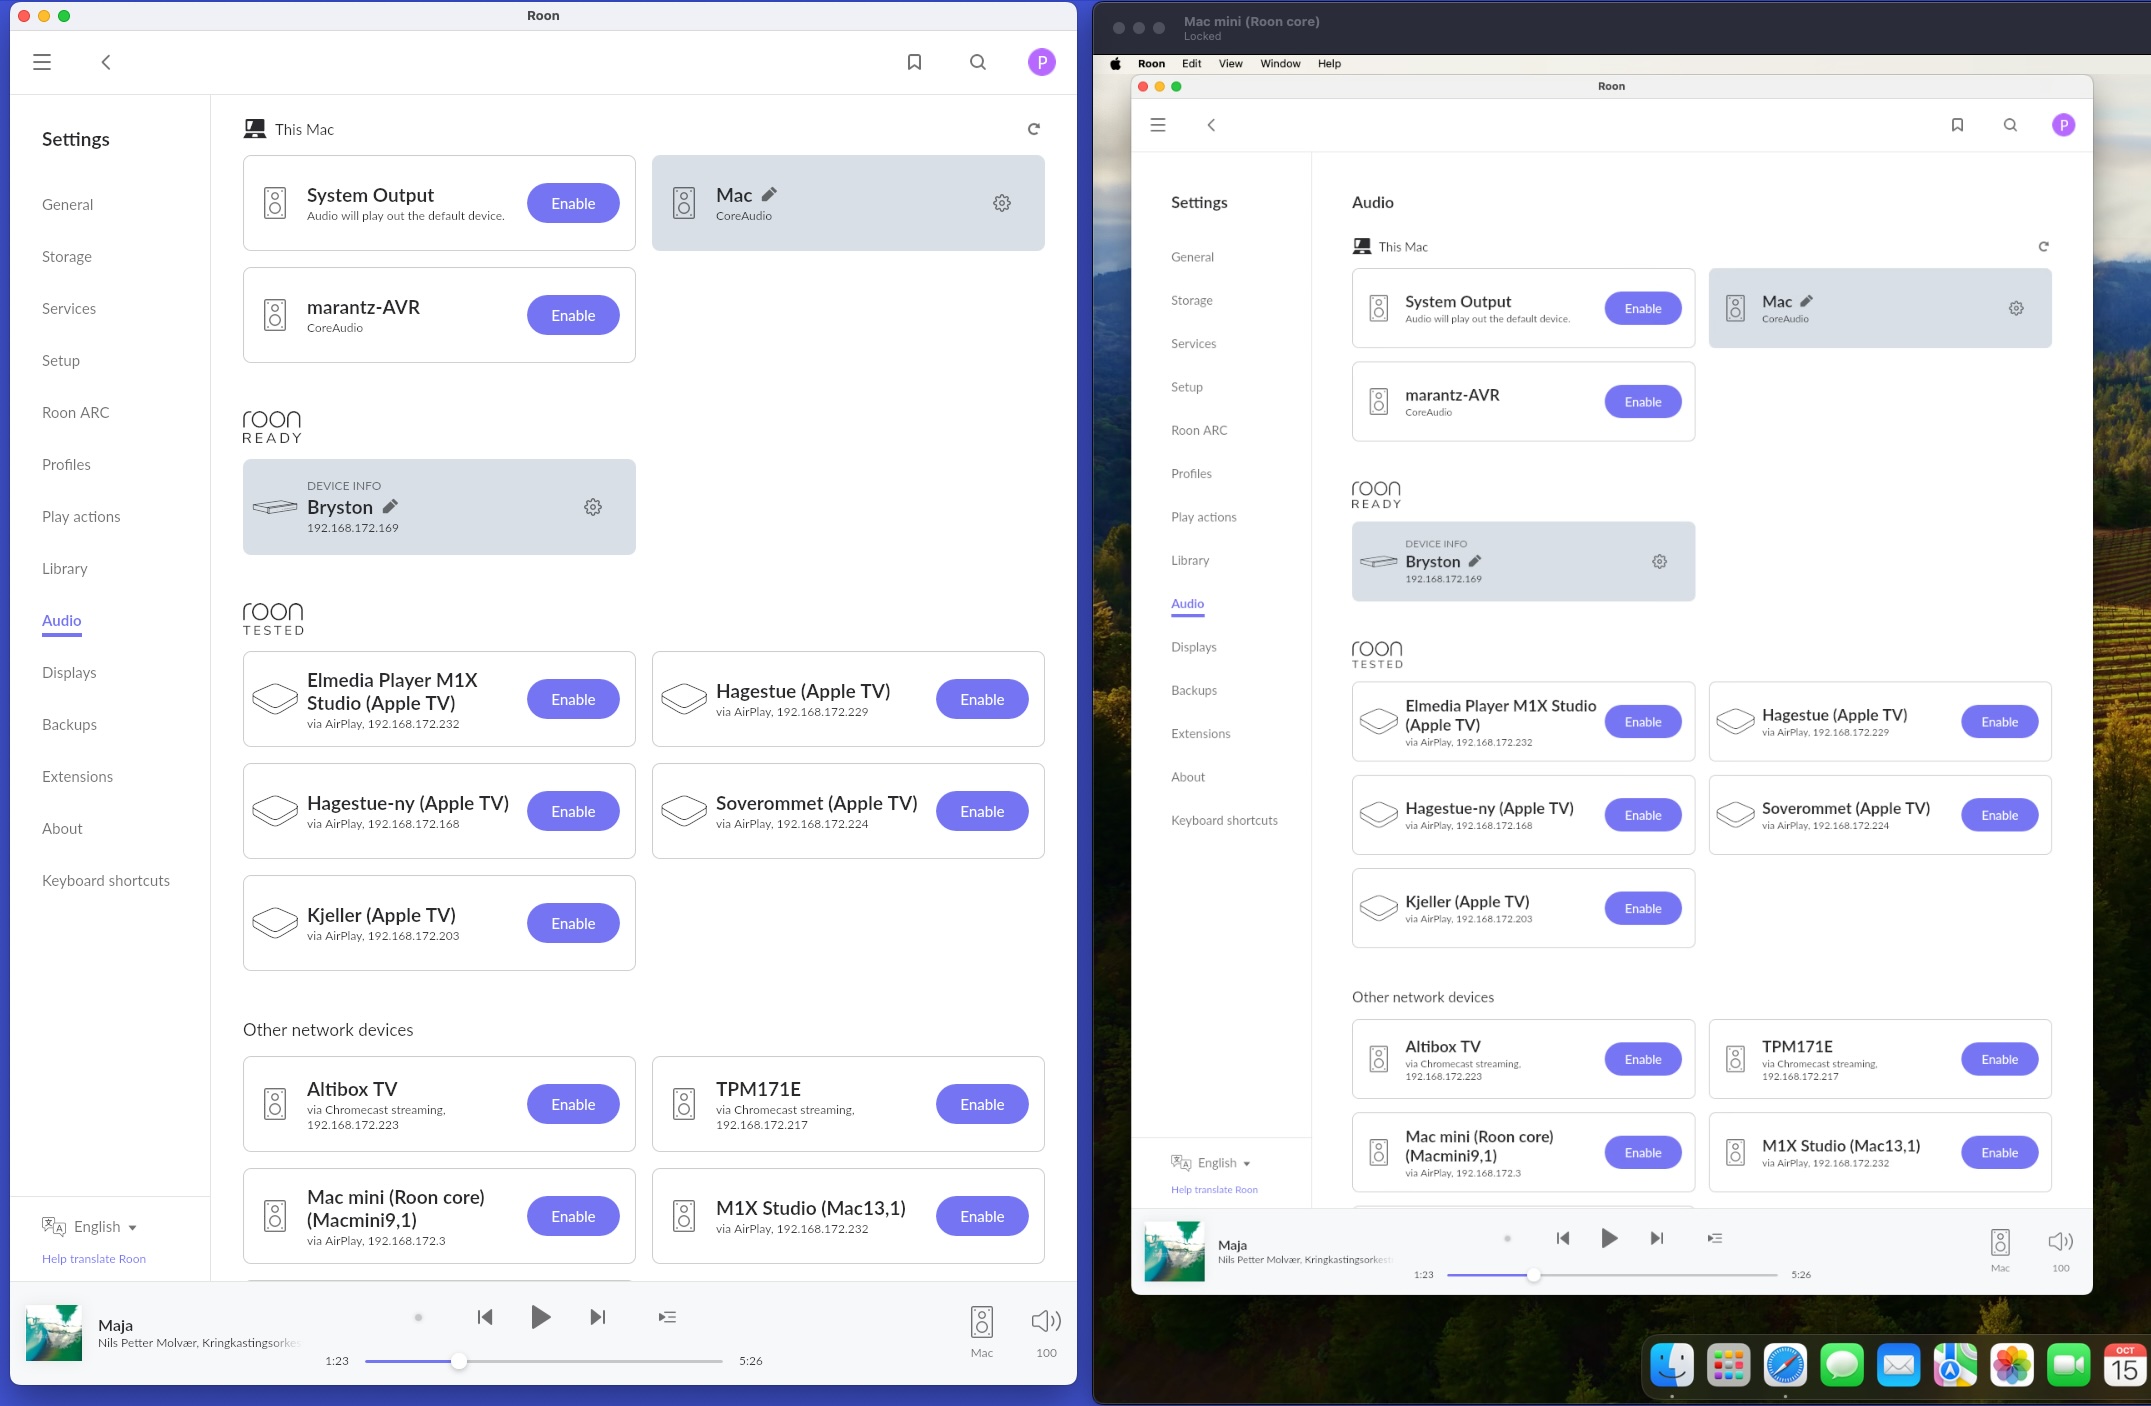Screen dimensions: 2151x1406
Task: Click Help translate Roon link in left window
Action: [94, 1259]
